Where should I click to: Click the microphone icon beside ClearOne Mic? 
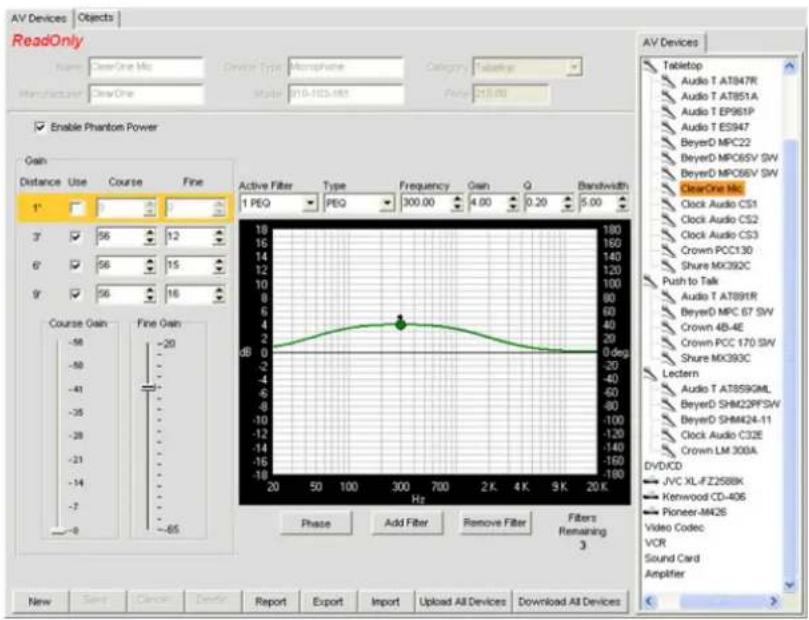coord(669,189)
